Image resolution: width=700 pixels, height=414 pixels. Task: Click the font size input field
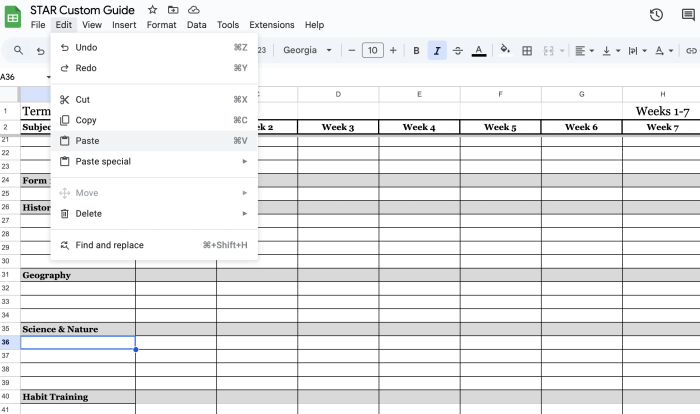point(372,50)
